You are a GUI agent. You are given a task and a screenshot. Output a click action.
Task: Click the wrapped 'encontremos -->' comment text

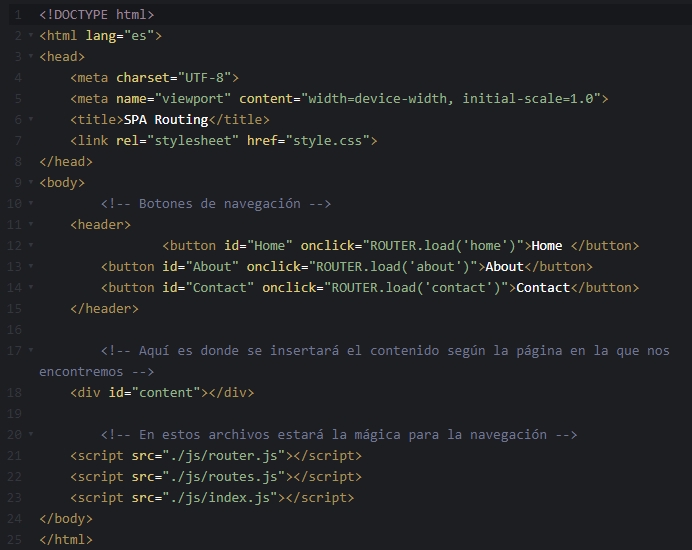pyautogui.click(x=97, y=372)
